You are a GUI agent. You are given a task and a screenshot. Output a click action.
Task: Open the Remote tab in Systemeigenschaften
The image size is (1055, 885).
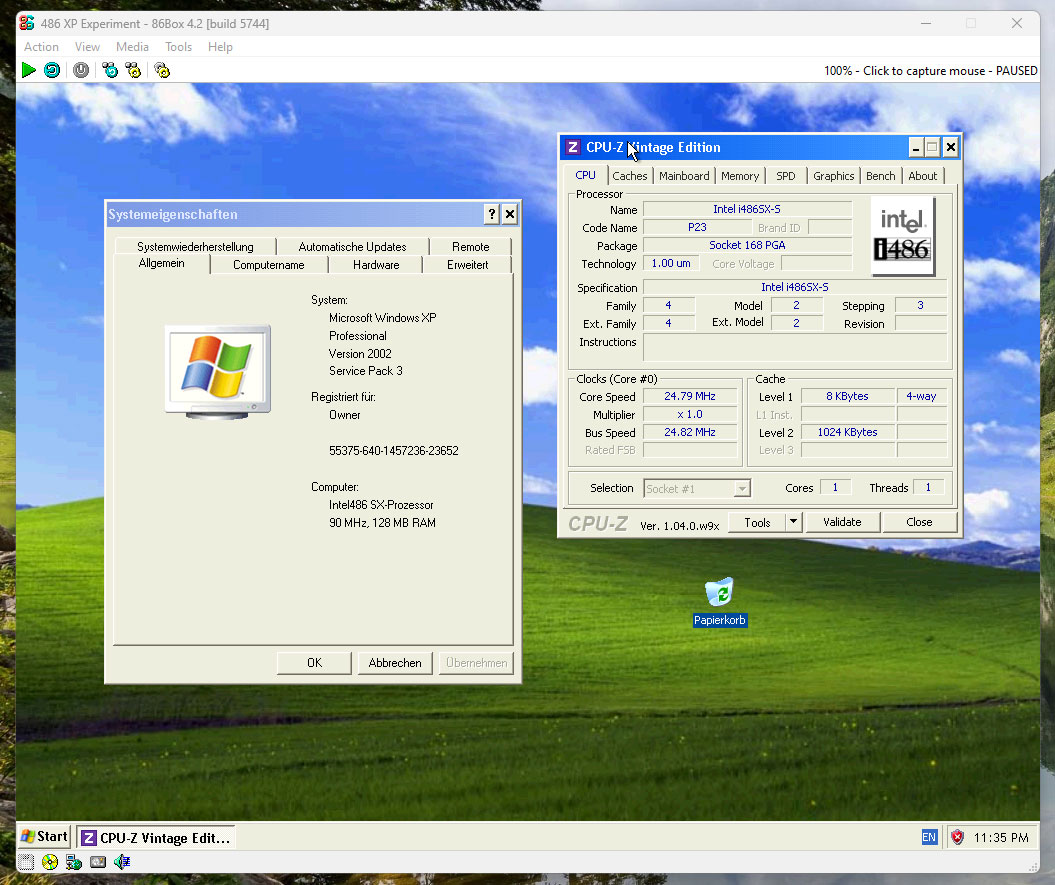click(471, 246)
